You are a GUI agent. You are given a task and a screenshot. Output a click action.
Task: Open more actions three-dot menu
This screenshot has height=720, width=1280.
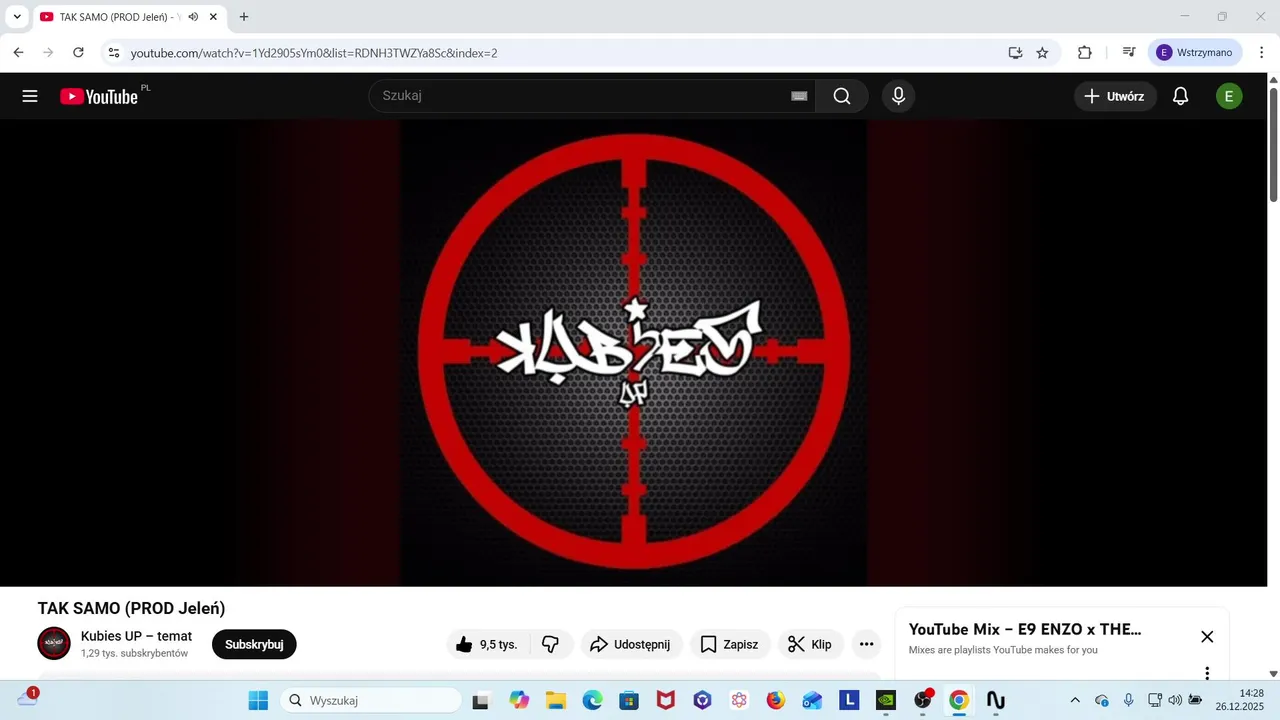pos(866,644)
